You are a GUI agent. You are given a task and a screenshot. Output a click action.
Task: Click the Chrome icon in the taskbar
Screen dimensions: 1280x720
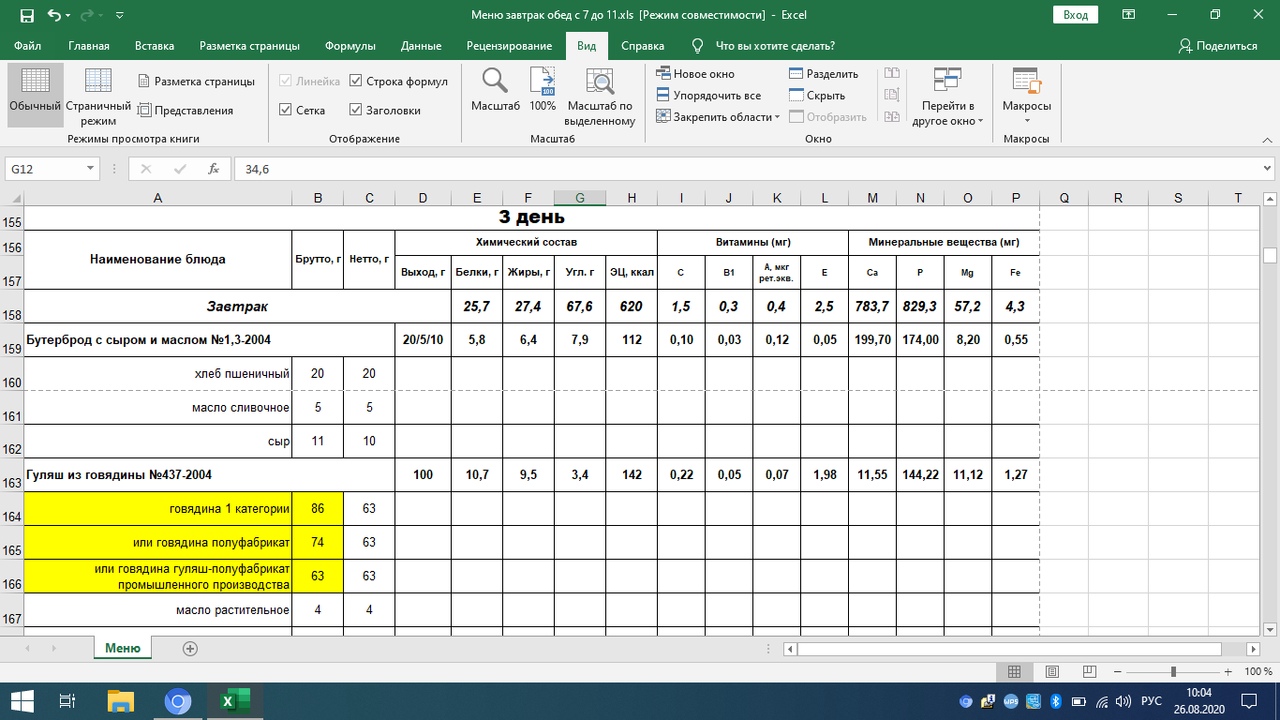click(177, 701)
